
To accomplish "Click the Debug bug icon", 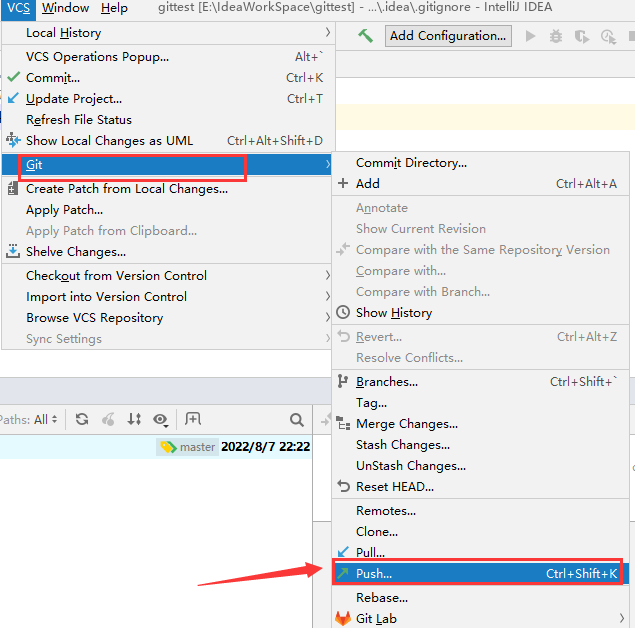I will point(556,36).
